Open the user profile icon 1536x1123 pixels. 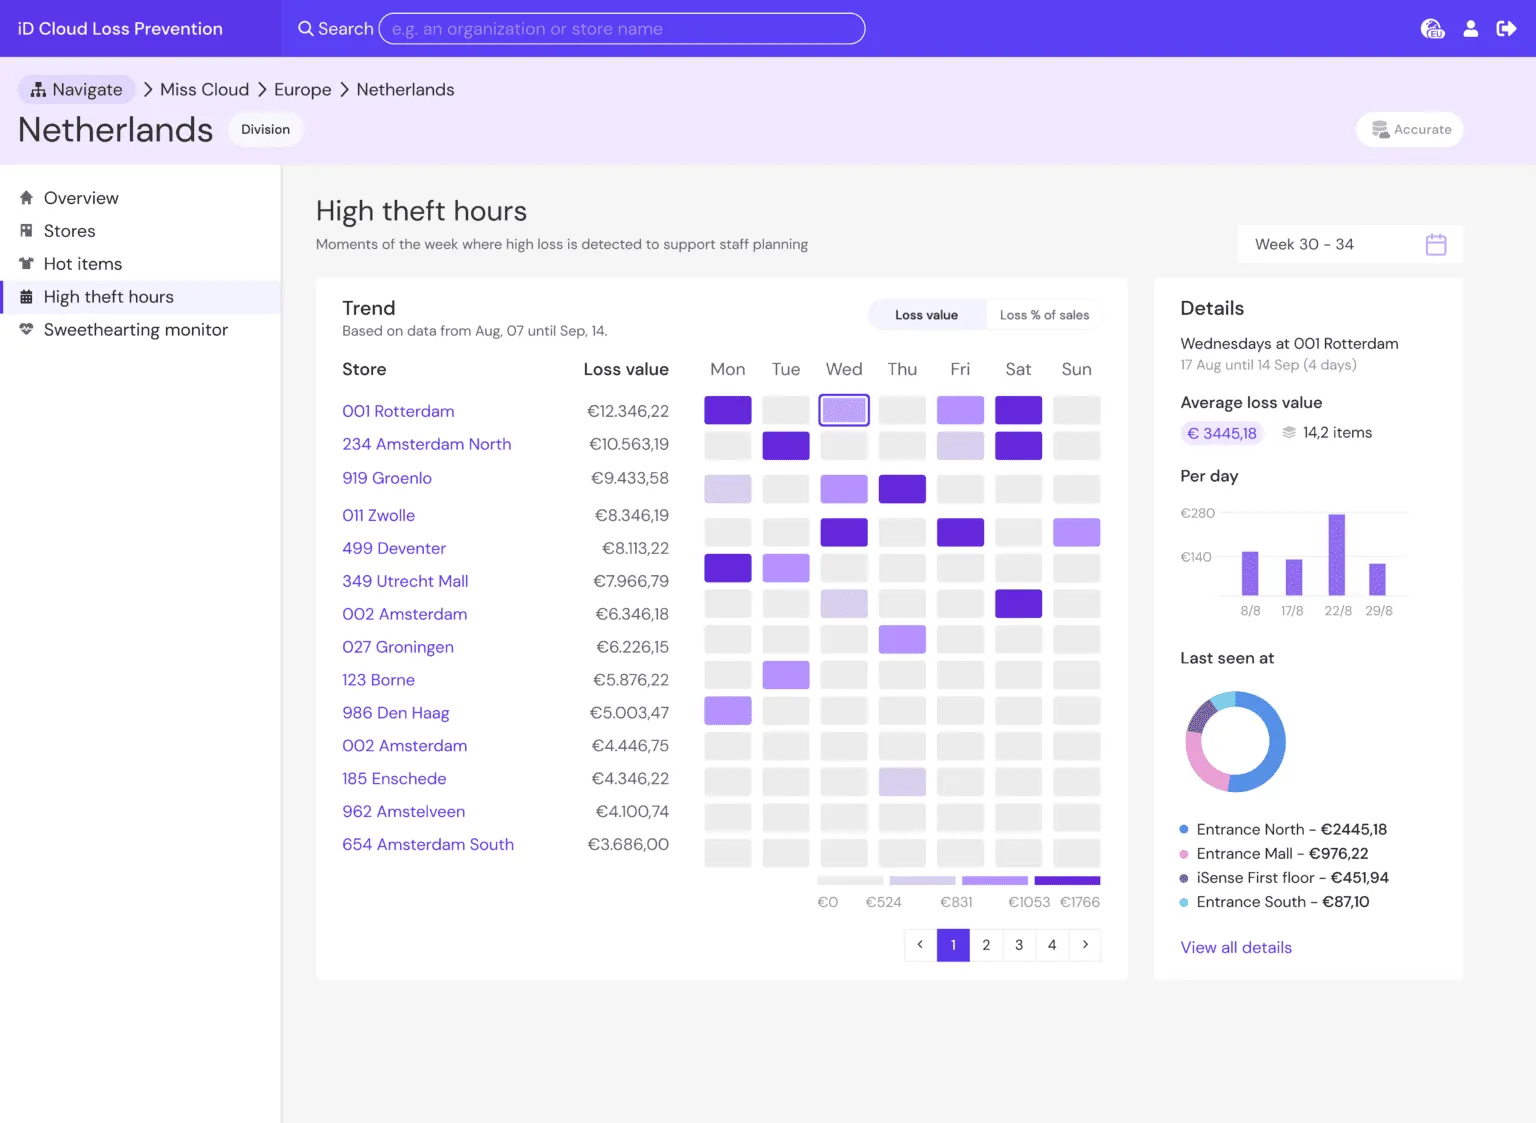[1470, 29]
